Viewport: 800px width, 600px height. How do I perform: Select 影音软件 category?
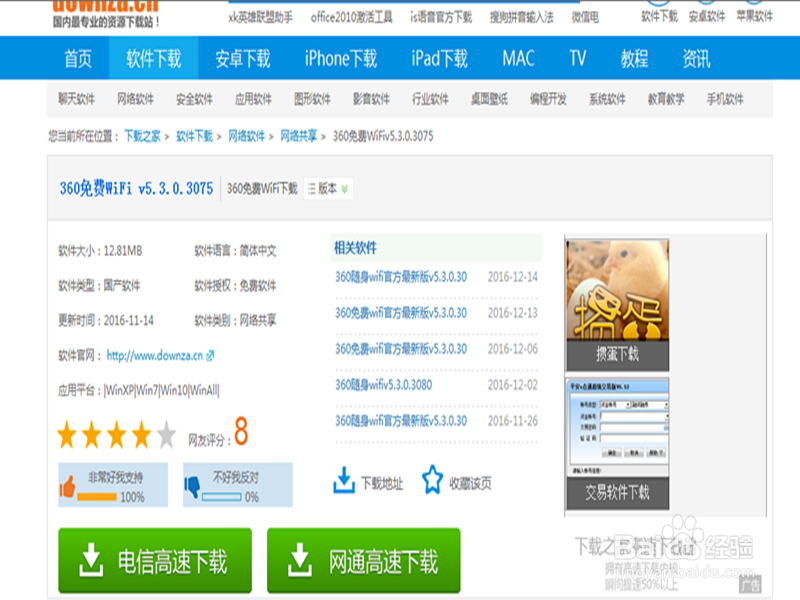(371, 98)
